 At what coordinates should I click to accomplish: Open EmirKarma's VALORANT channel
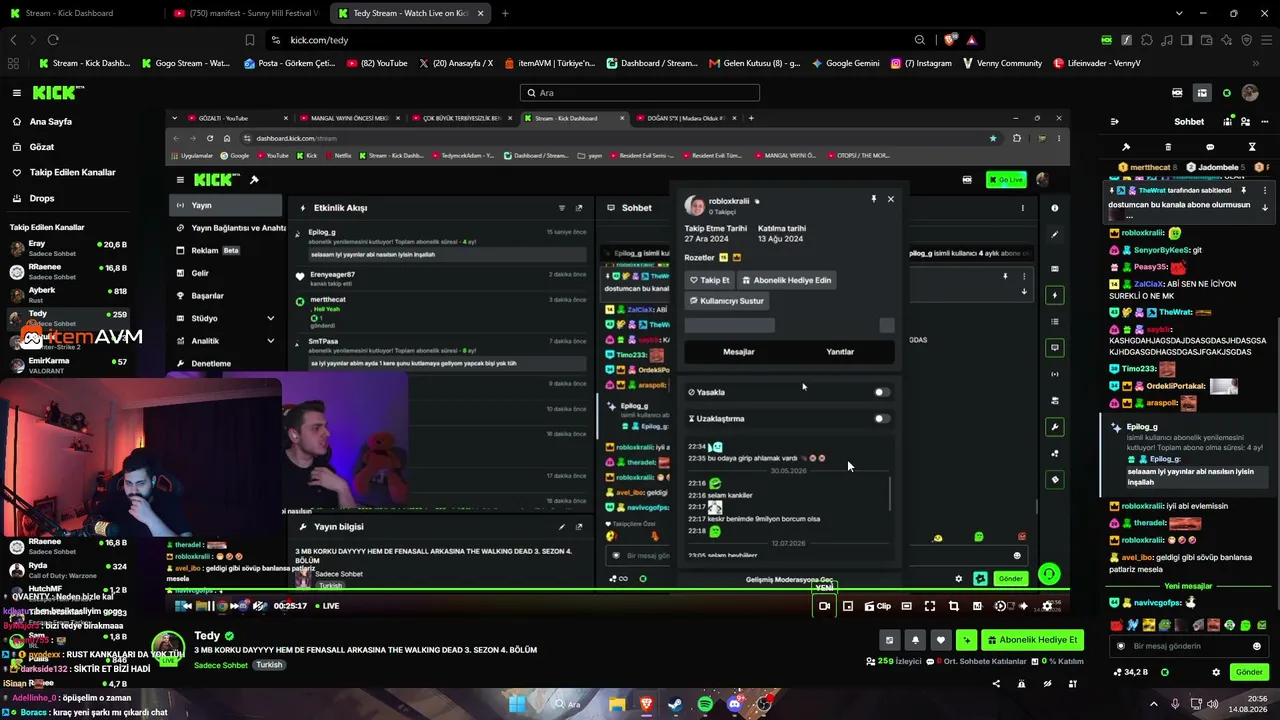click(68, 365)
